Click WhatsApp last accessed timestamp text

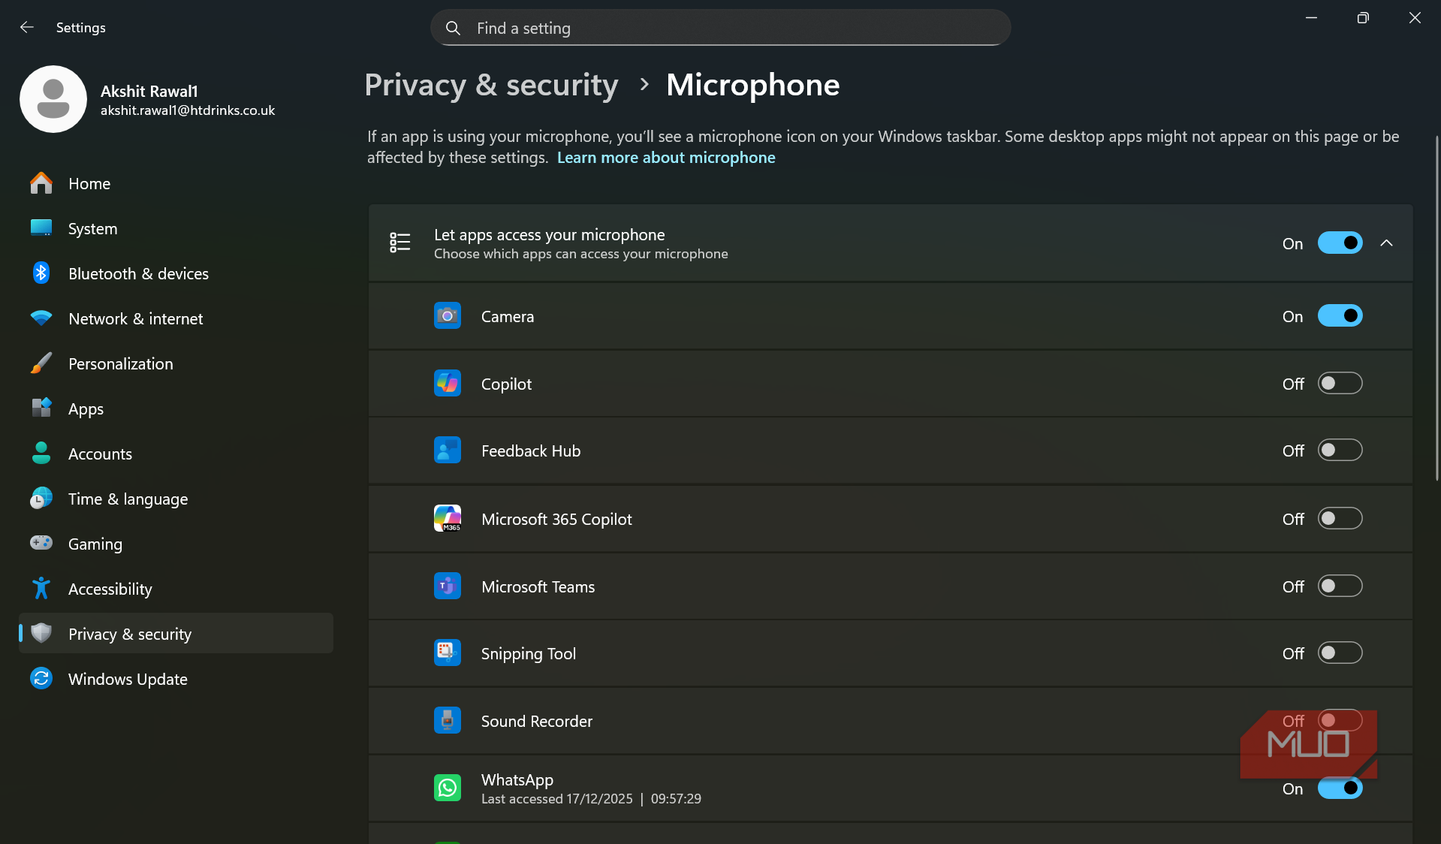pos(591,799)
